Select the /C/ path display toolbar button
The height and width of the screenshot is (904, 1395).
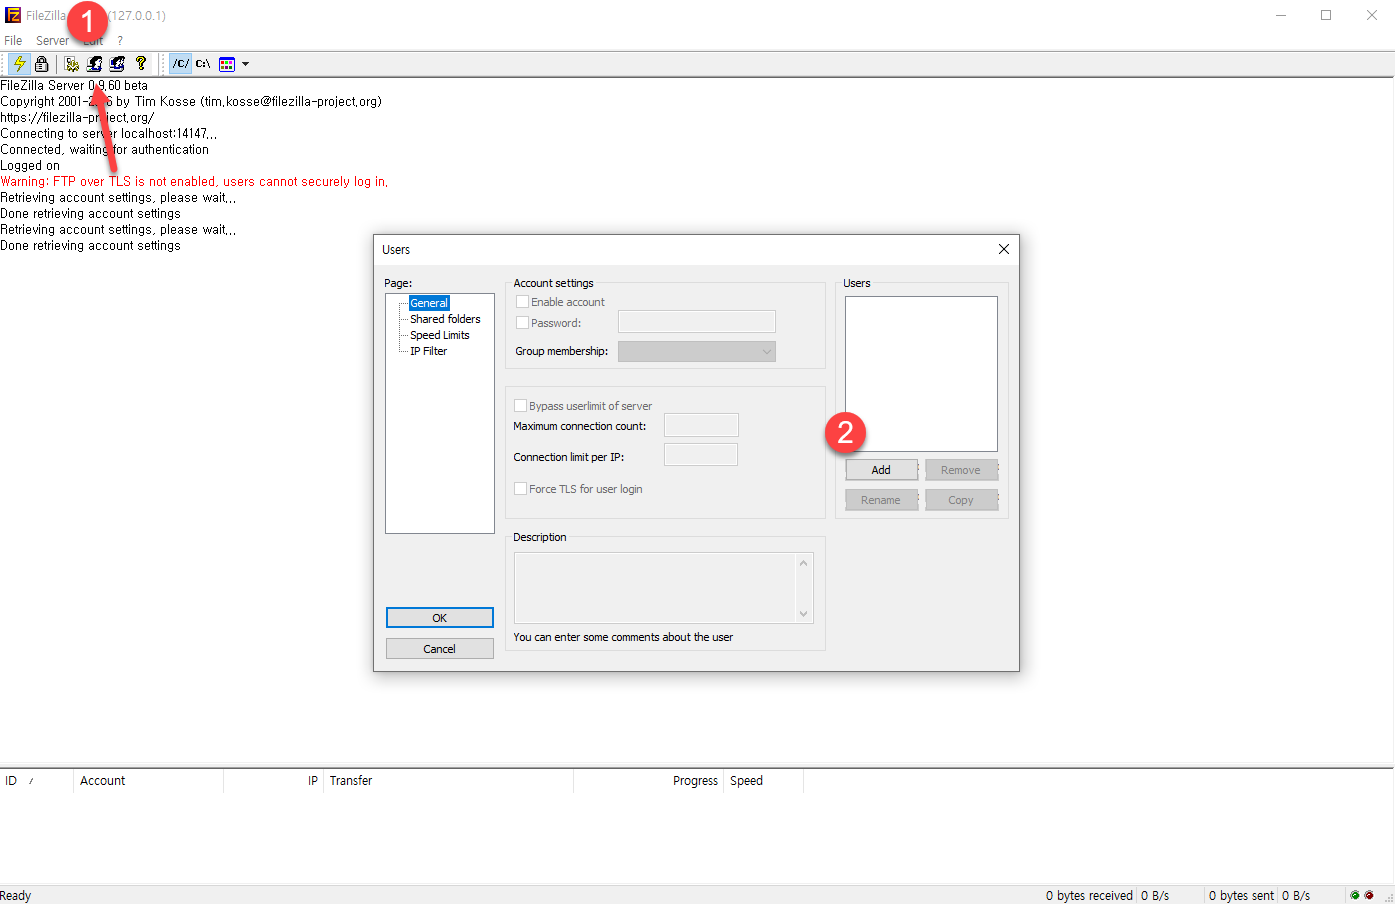pyautogui.click(x=181, y=63)
